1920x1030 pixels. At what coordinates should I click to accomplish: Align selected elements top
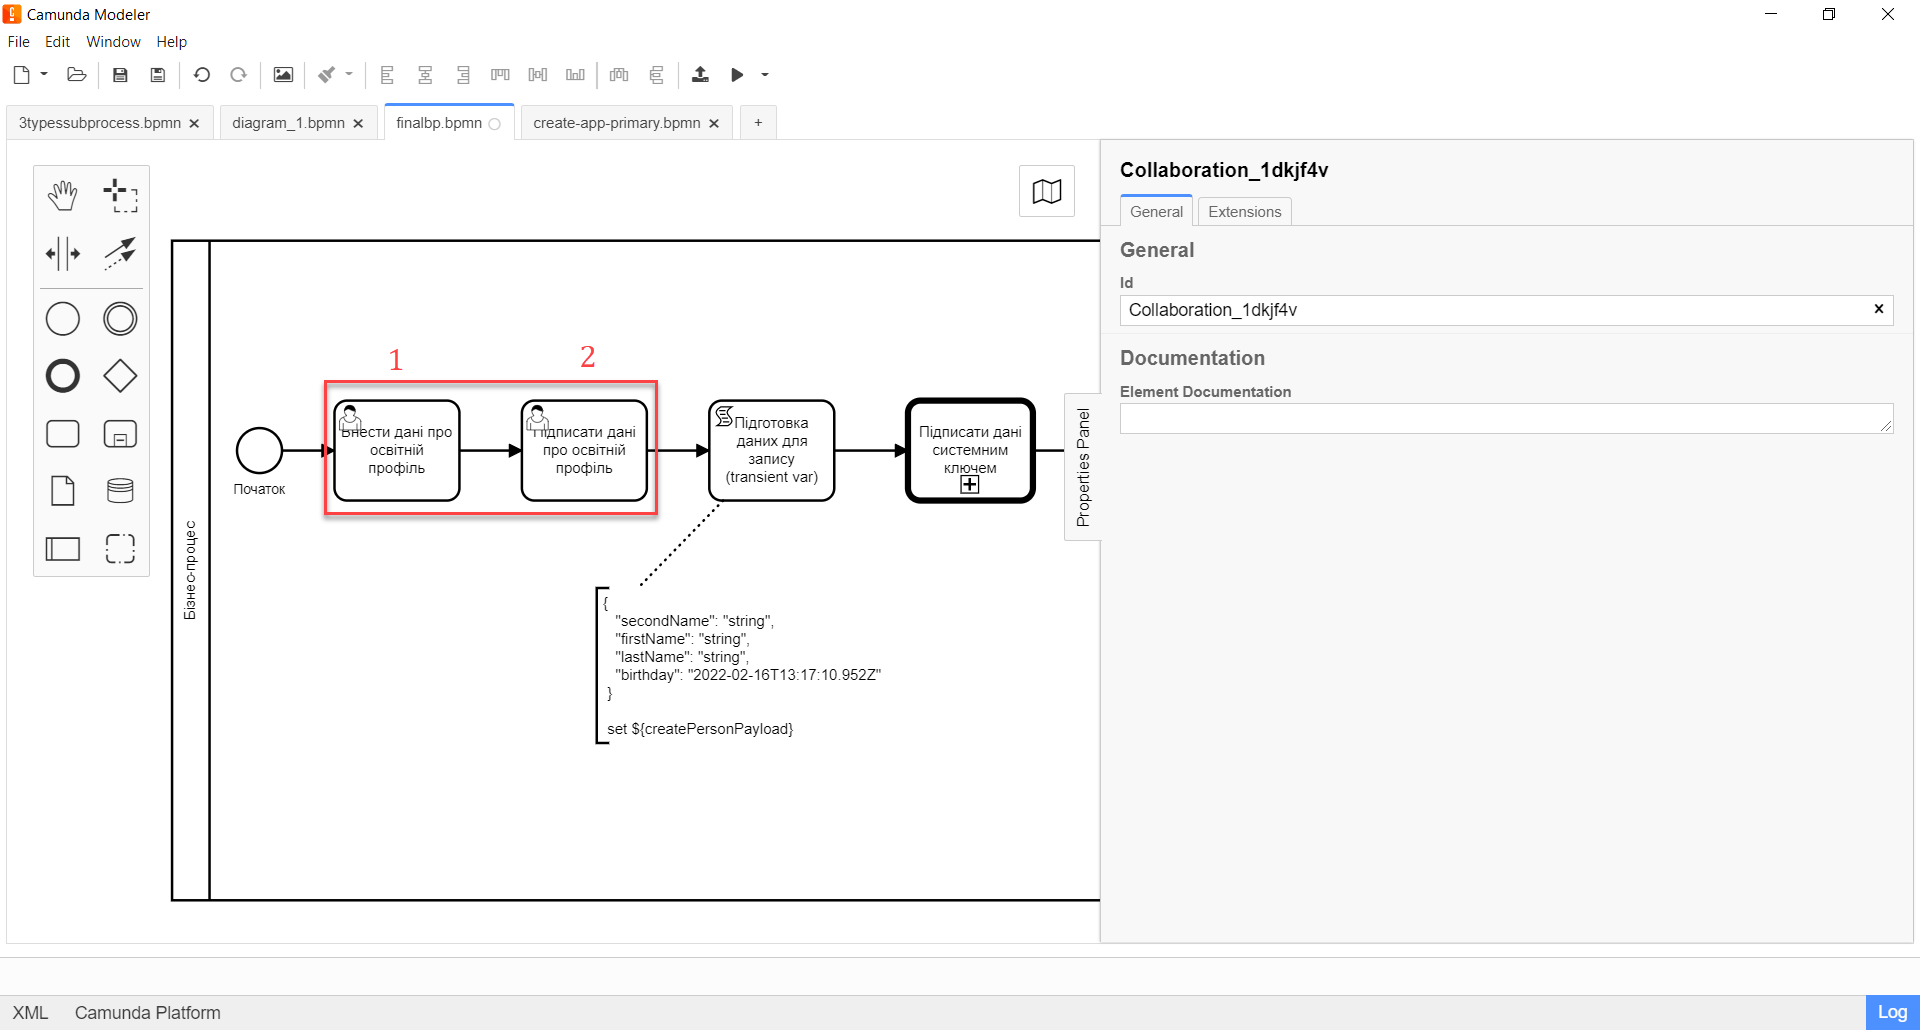point(500,75)
